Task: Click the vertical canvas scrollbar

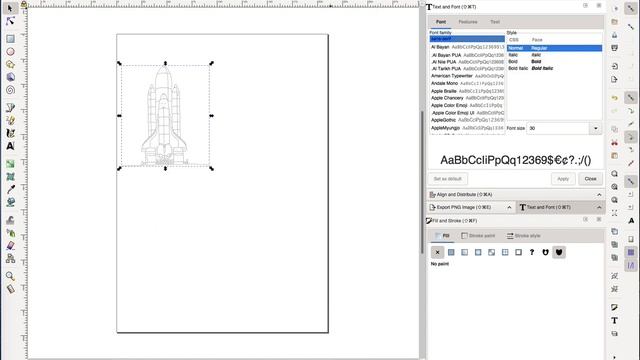Action: (x=422, y=182)
